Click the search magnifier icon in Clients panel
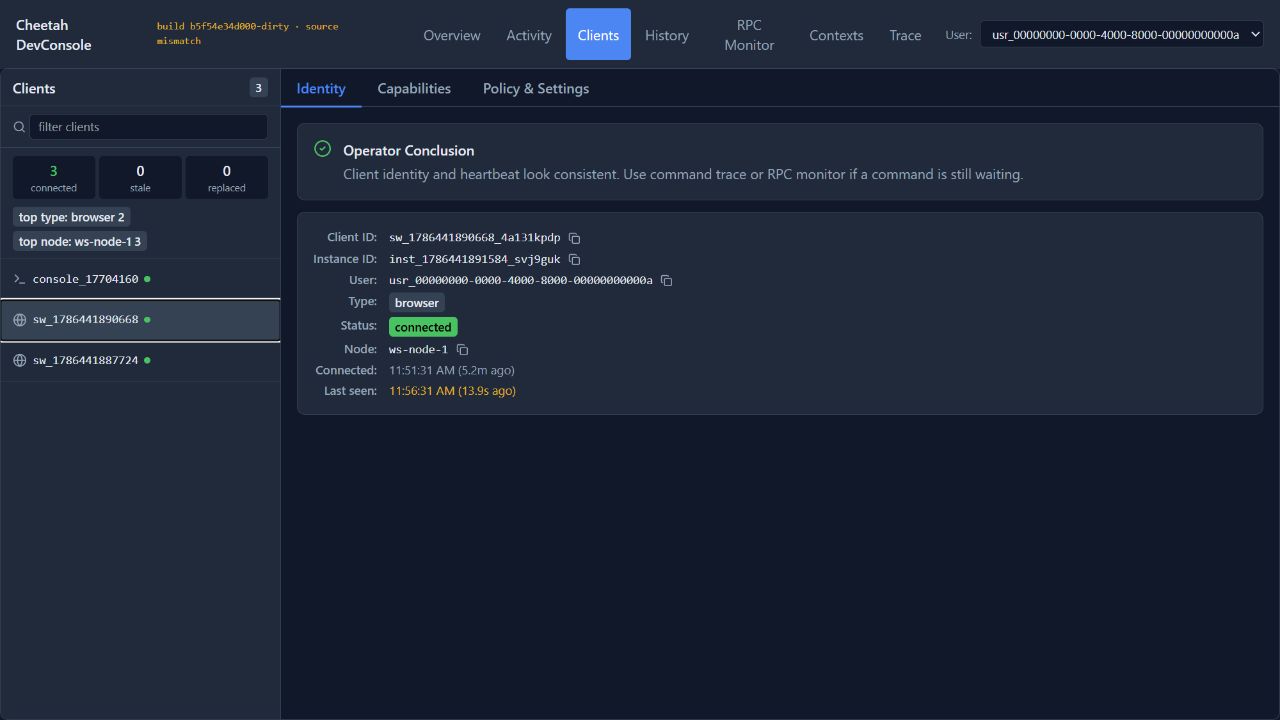 click(19, 127)
